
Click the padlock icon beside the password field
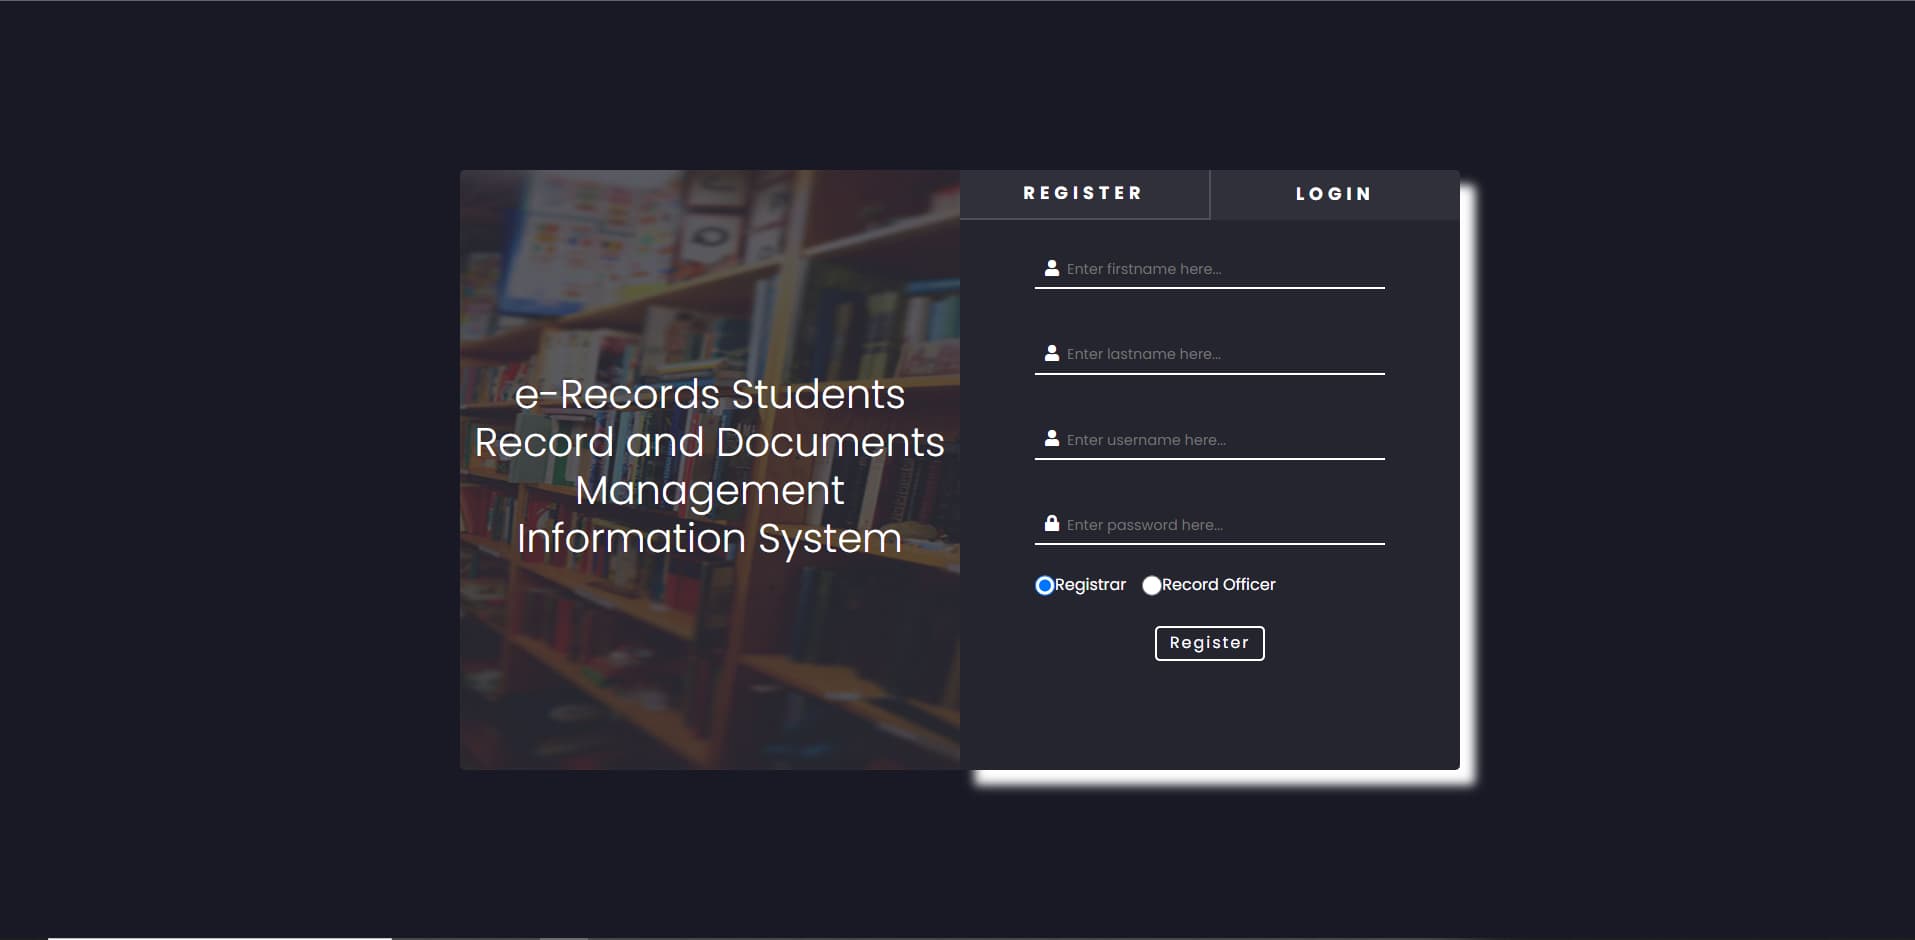[x=1050, y=522]
